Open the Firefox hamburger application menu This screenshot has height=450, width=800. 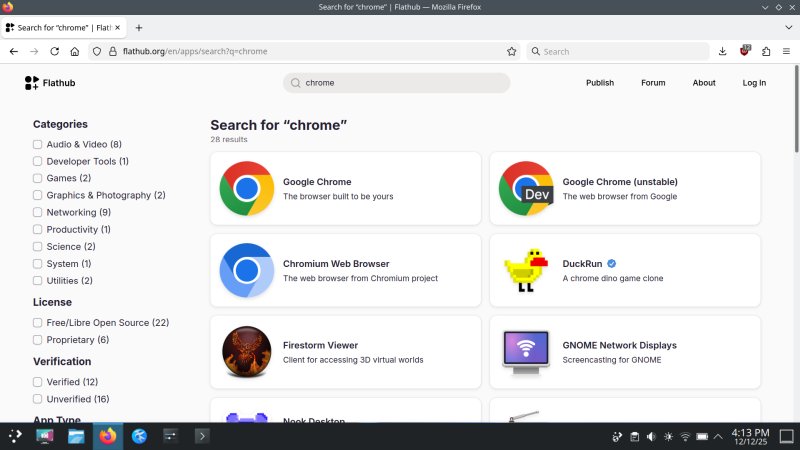tap(786, 52)
